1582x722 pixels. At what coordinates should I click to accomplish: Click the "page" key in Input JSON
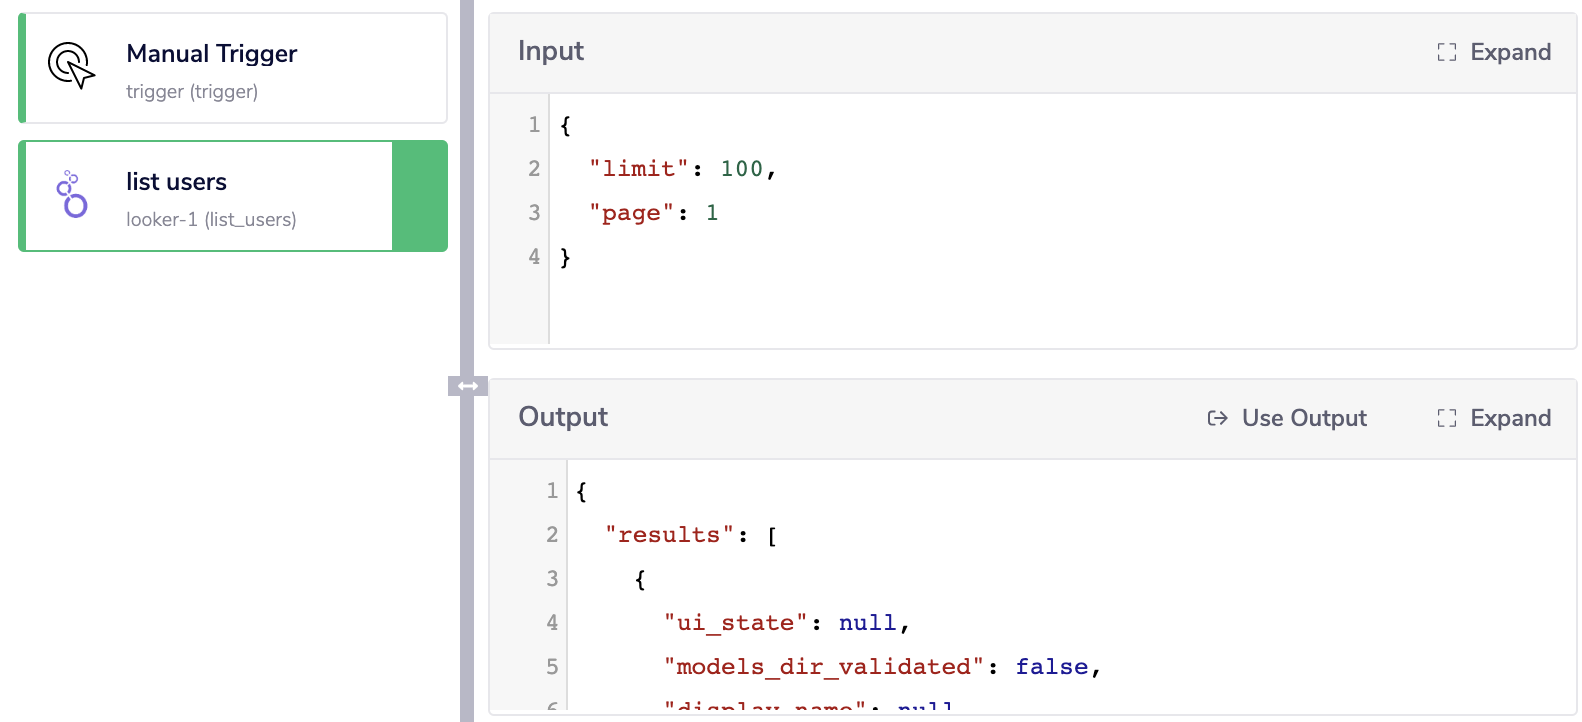[631, 213]
